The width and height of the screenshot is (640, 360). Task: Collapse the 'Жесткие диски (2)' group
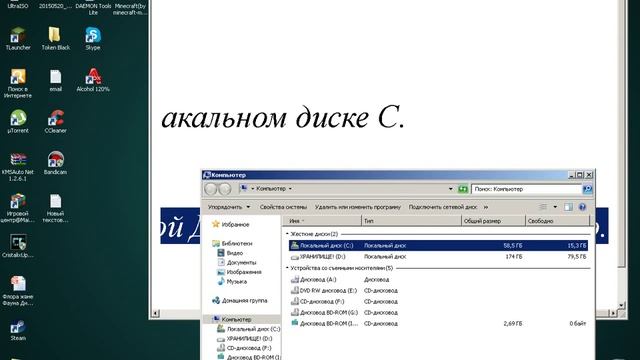point(287,234)
